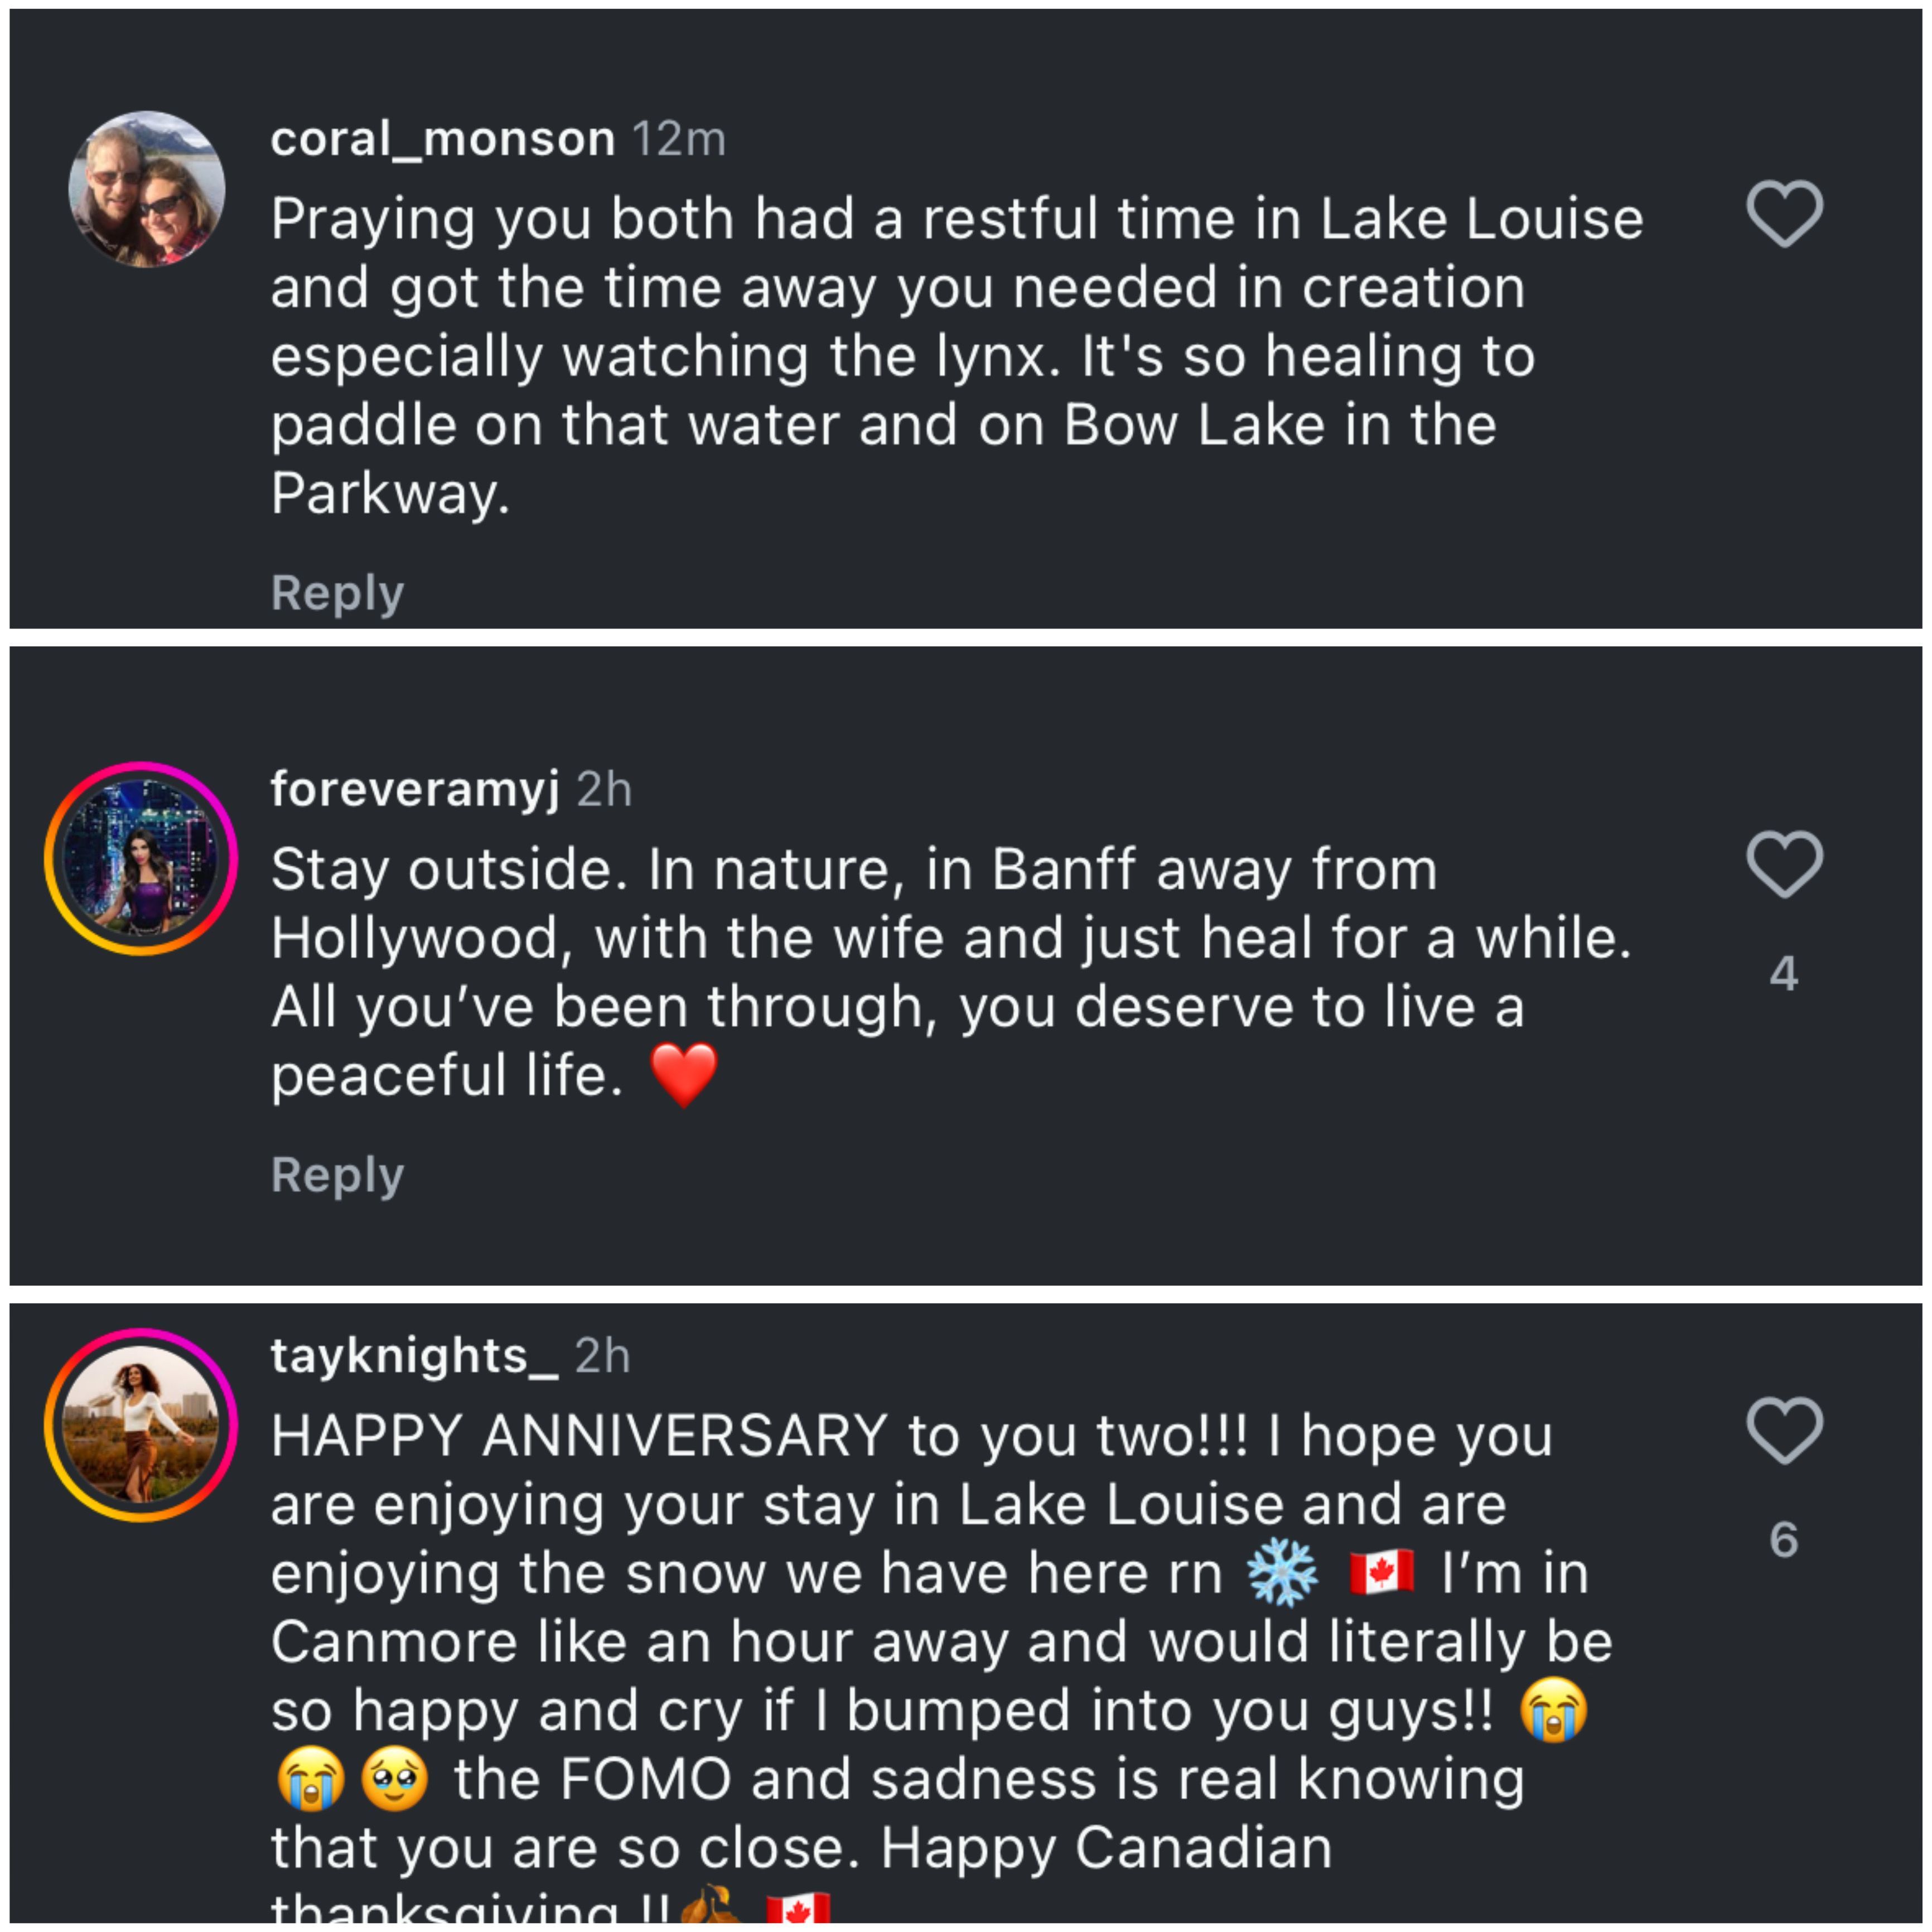Like coral_monson's comment with the heart
Viewport: 1932px width, 1932px height.
[1784, 213]
